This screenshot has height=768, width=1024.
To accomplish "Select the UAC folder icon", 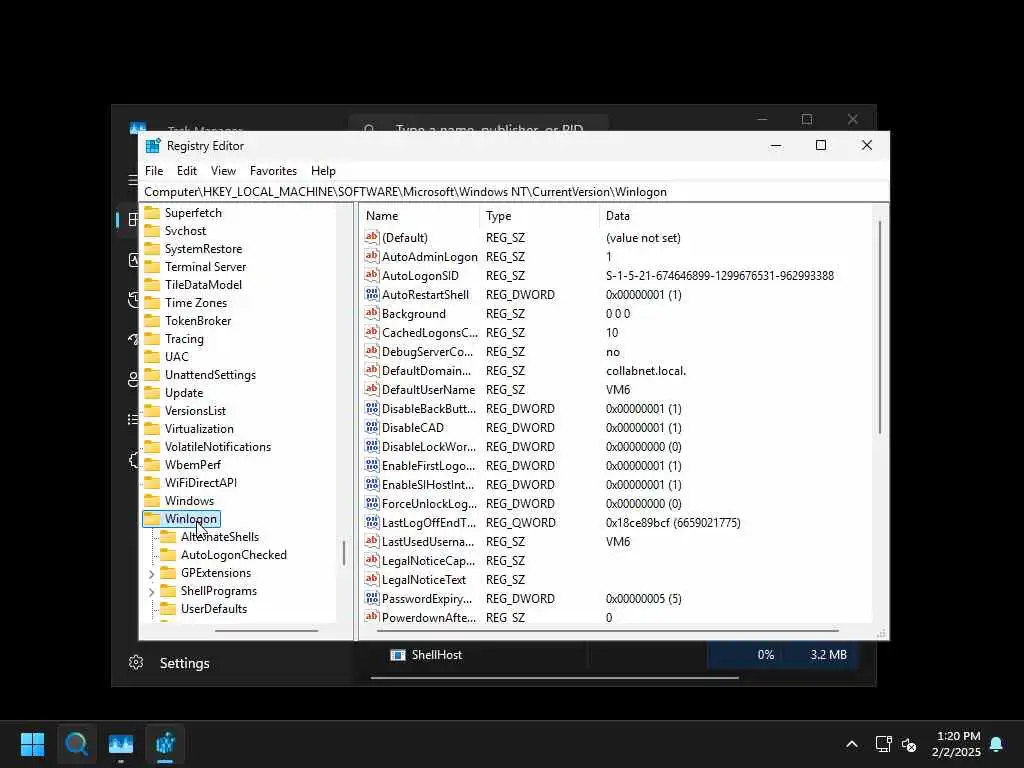I will point(152,357).
